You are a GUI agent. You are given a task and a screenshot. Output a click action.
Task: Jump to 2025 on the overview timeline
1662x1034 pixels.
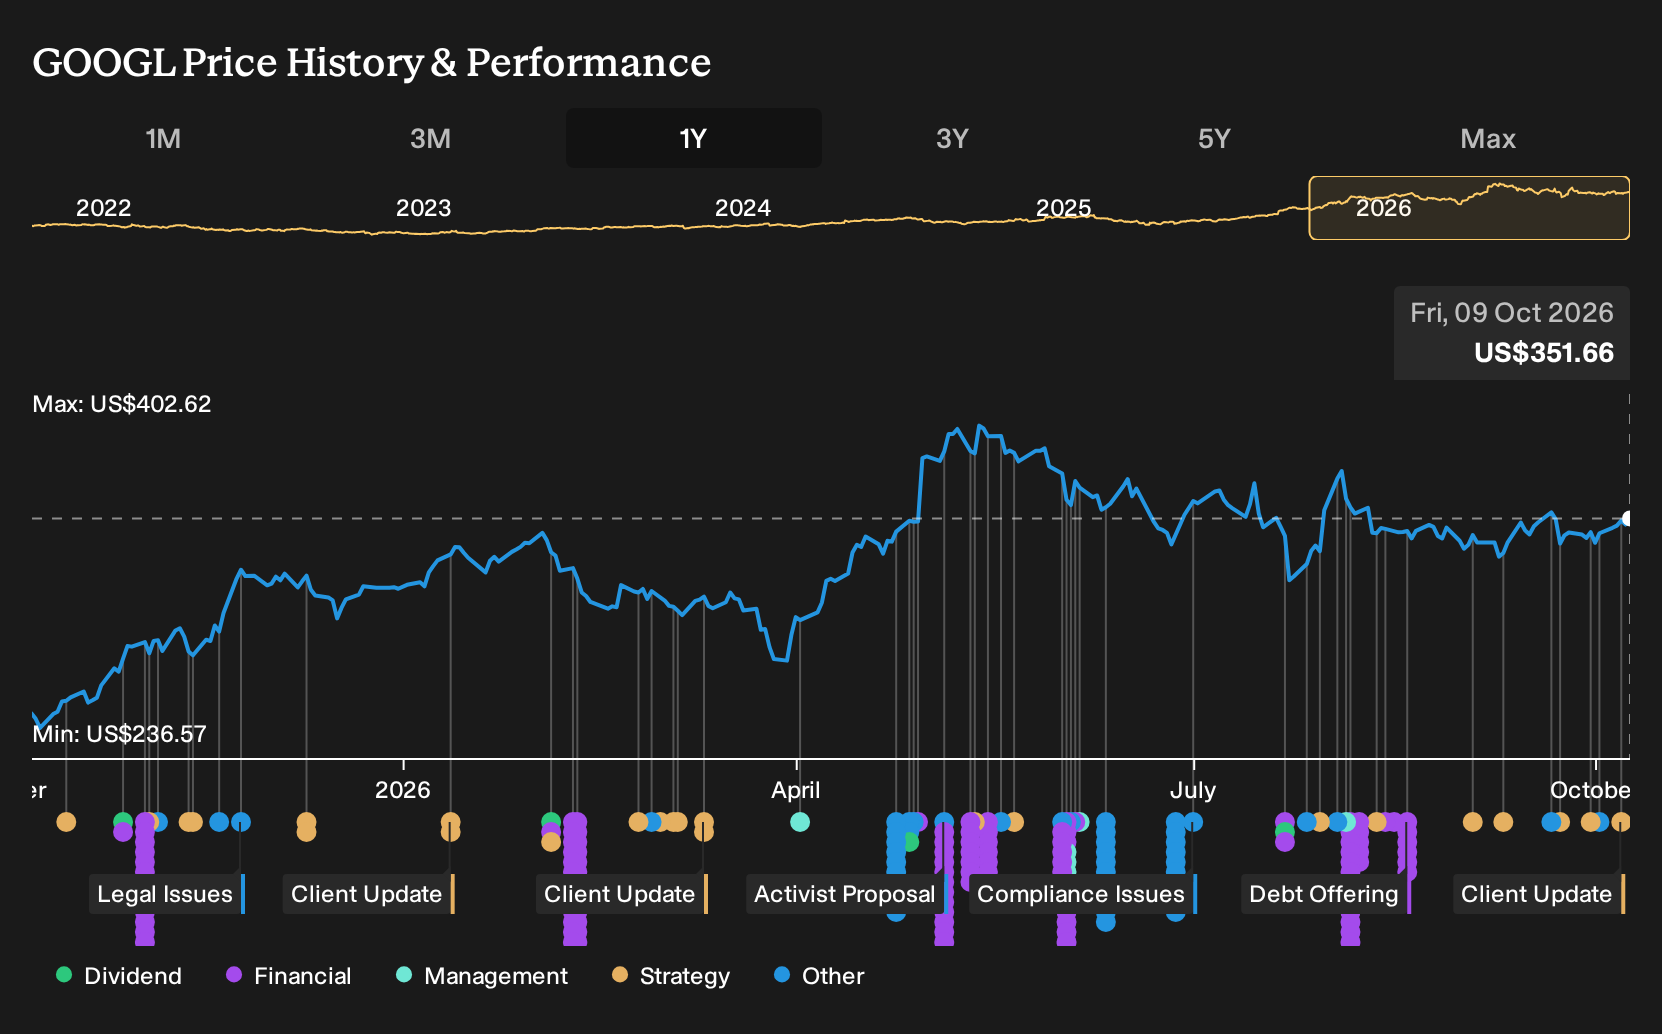(x=1063, y=208)
